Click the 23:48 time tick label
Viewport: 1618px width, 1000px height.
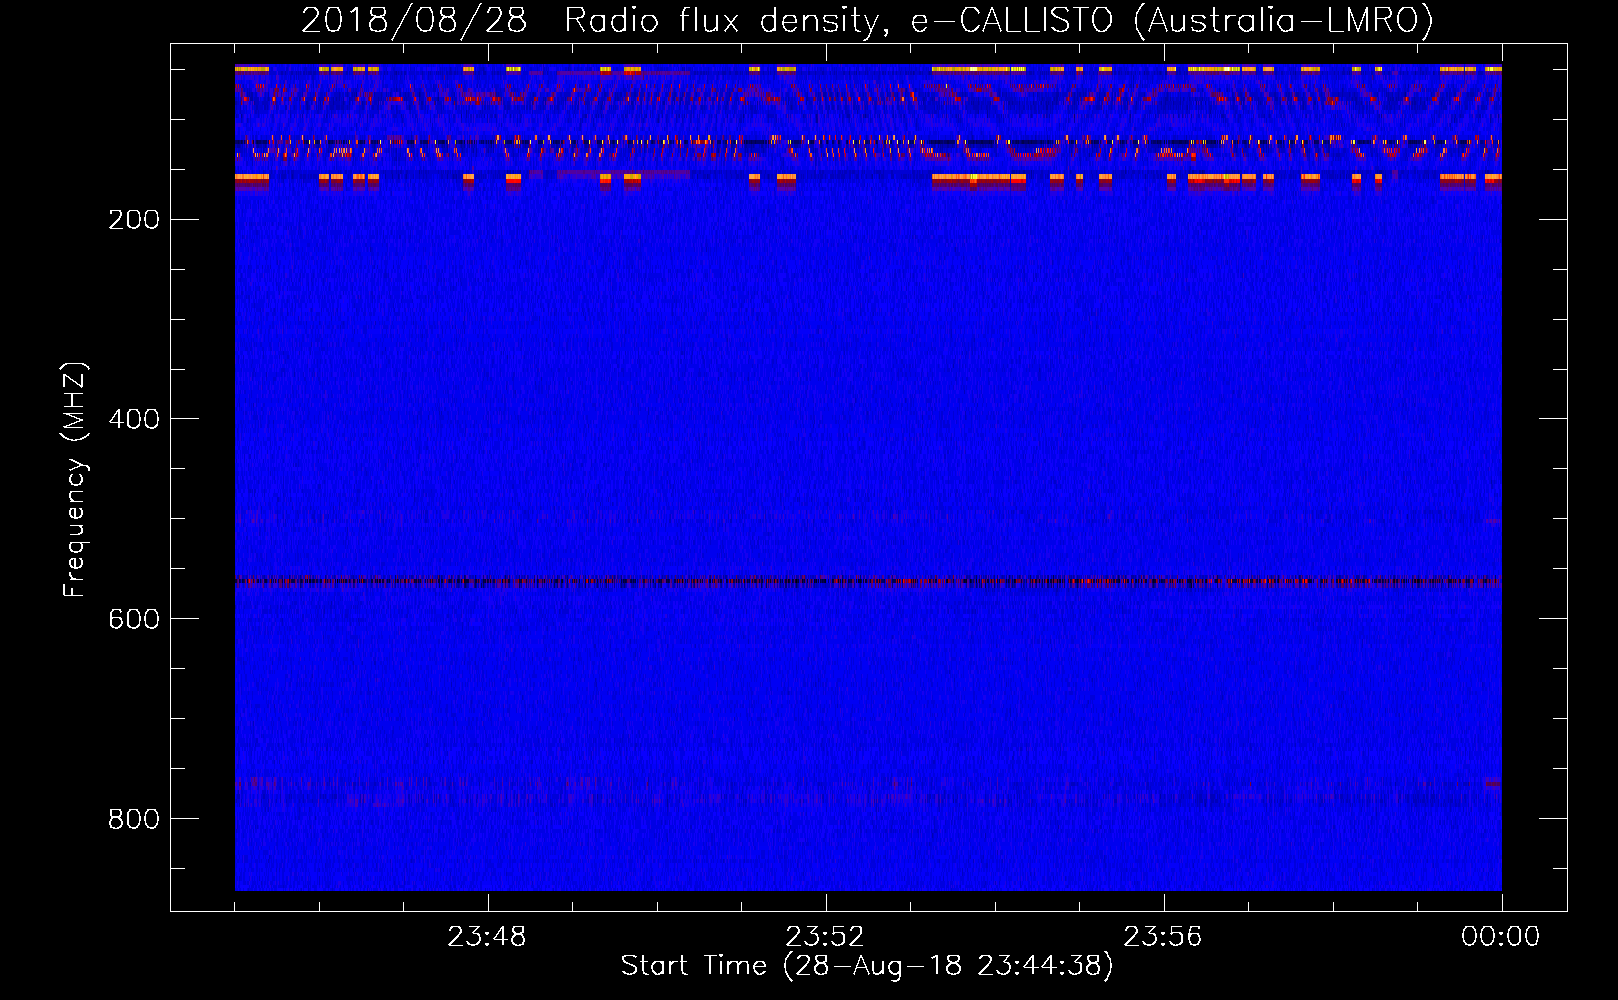[487, 937]
